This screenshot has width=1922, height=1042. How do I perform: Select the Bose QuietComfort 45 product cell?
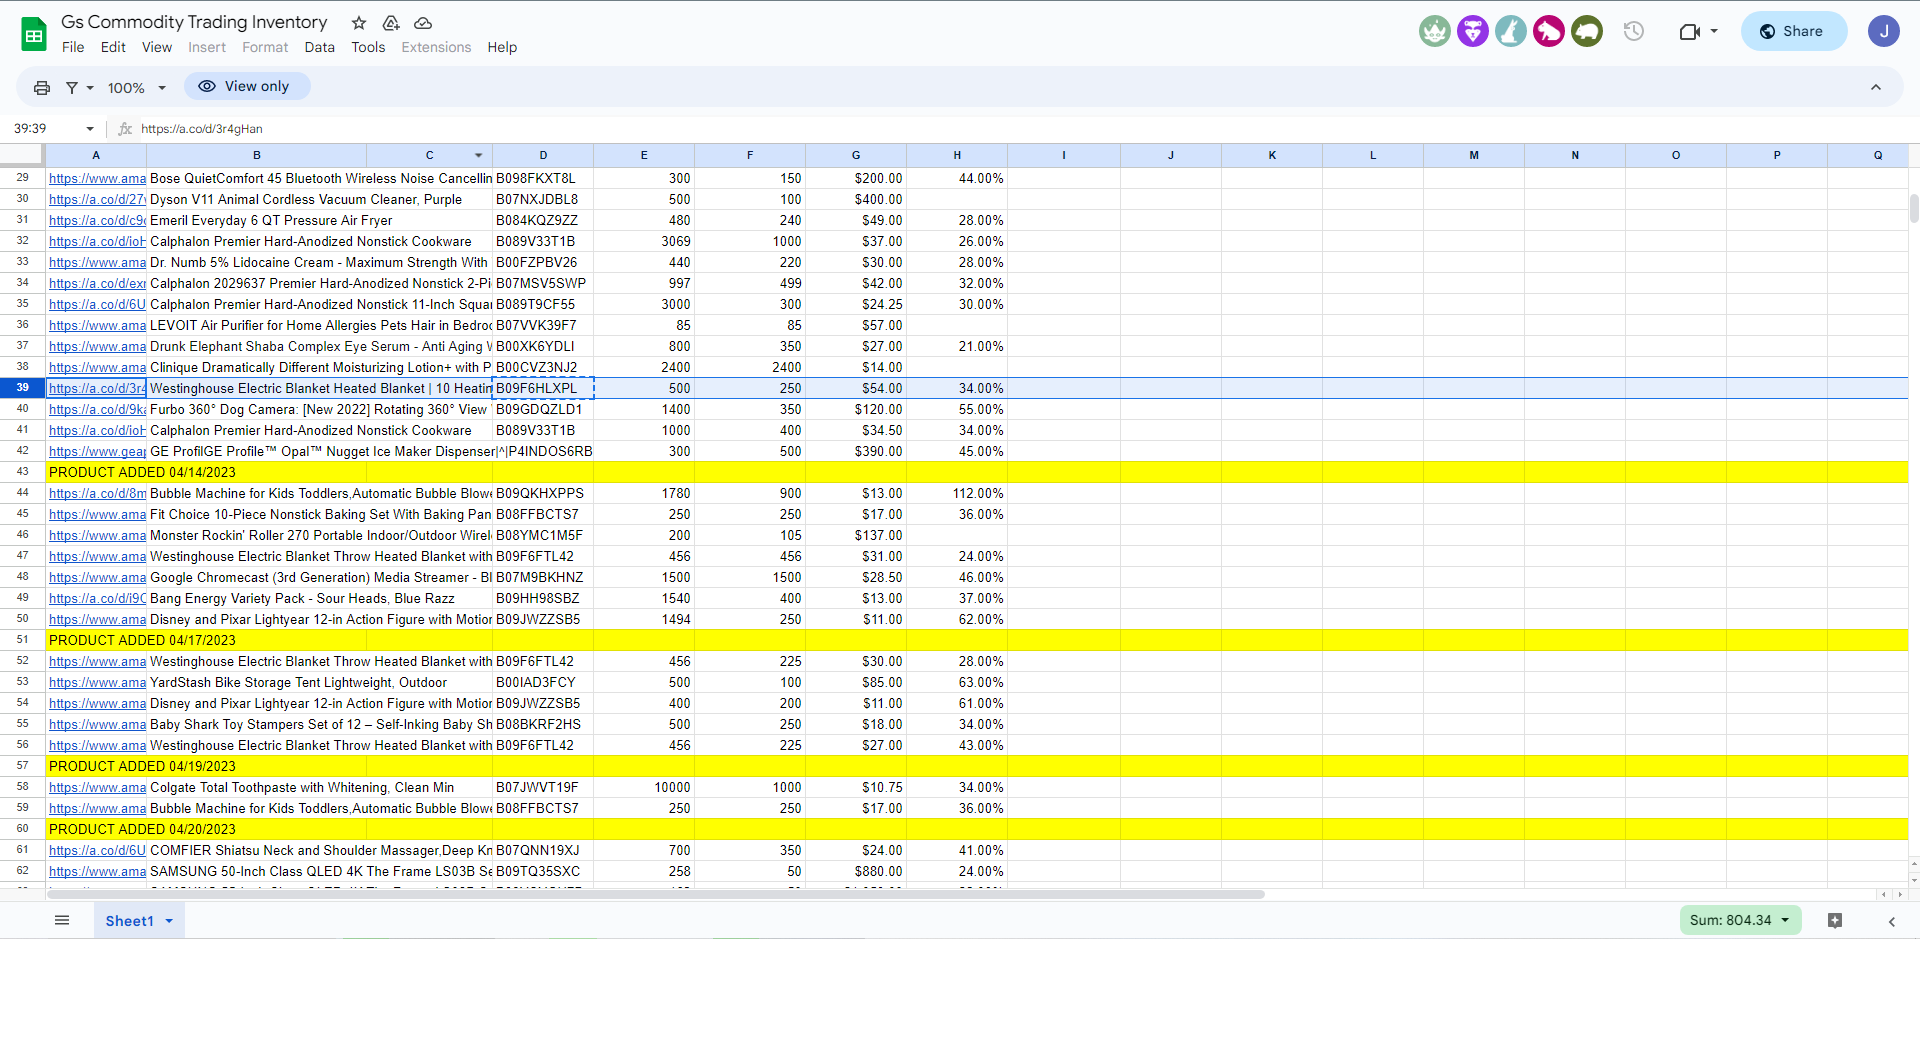[320, 179]
